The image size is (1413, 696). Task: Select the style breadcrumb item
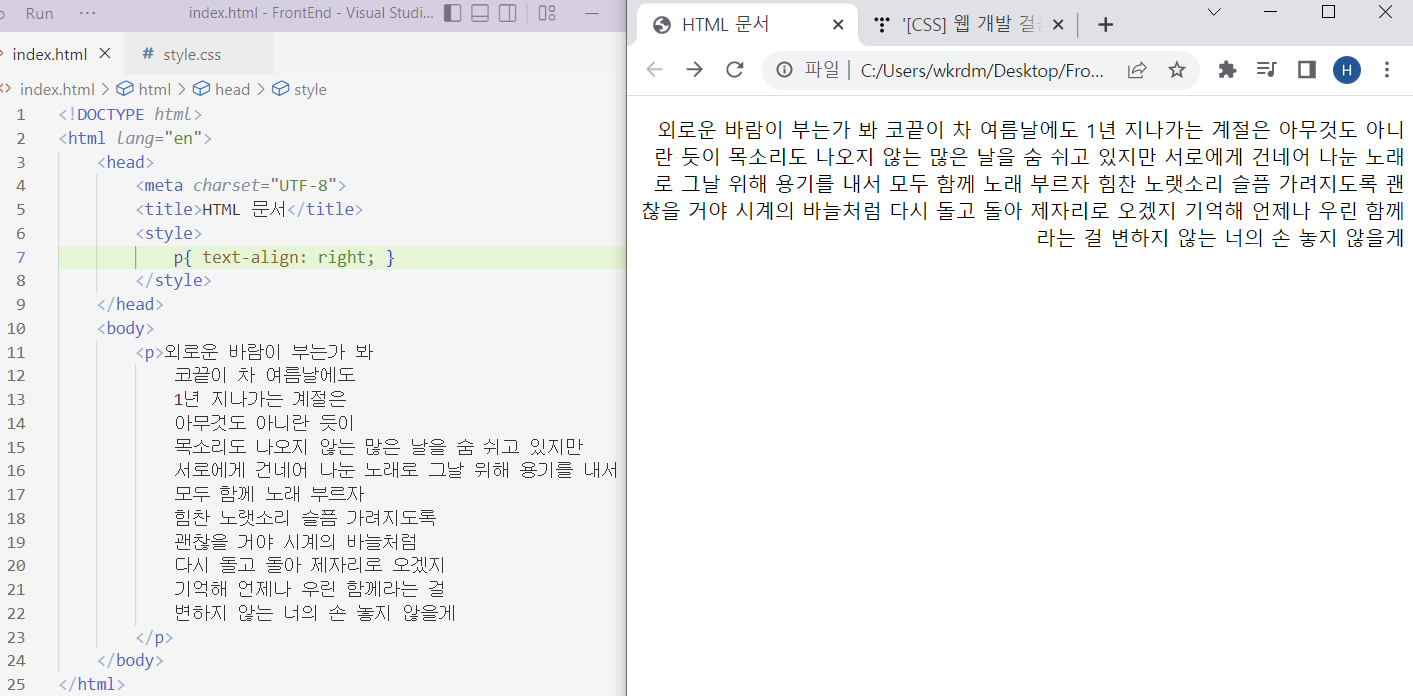click(x=300, y=89)
